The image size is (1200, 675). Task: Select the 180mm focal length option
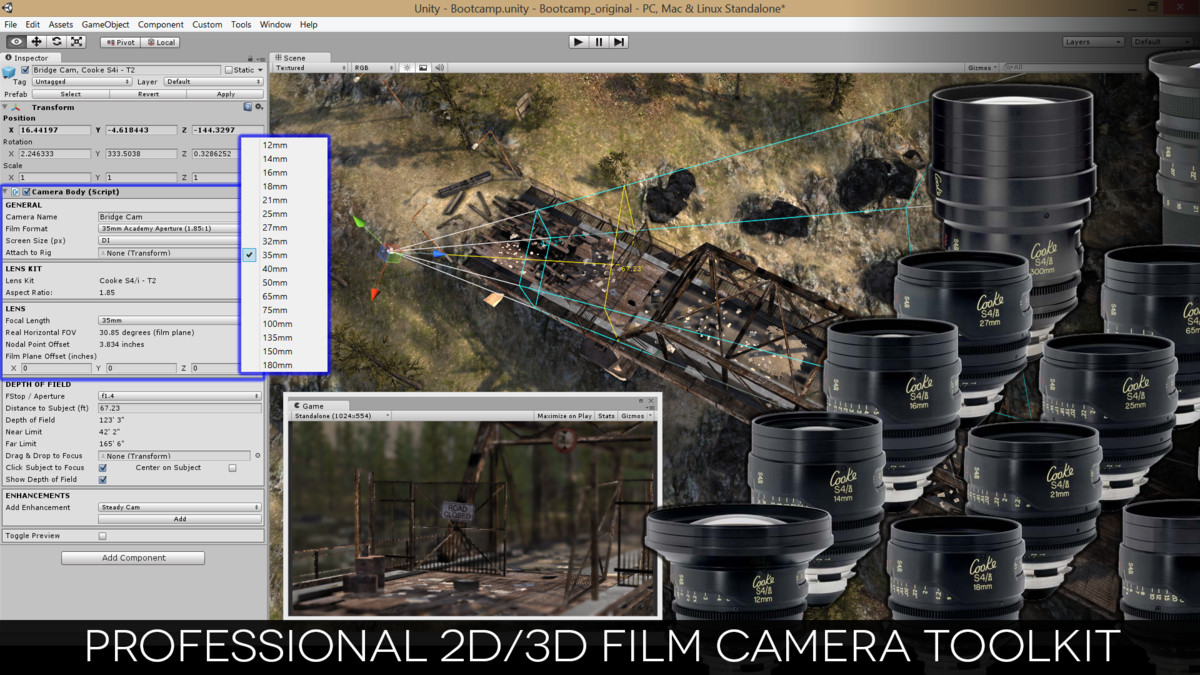[284, 365]
